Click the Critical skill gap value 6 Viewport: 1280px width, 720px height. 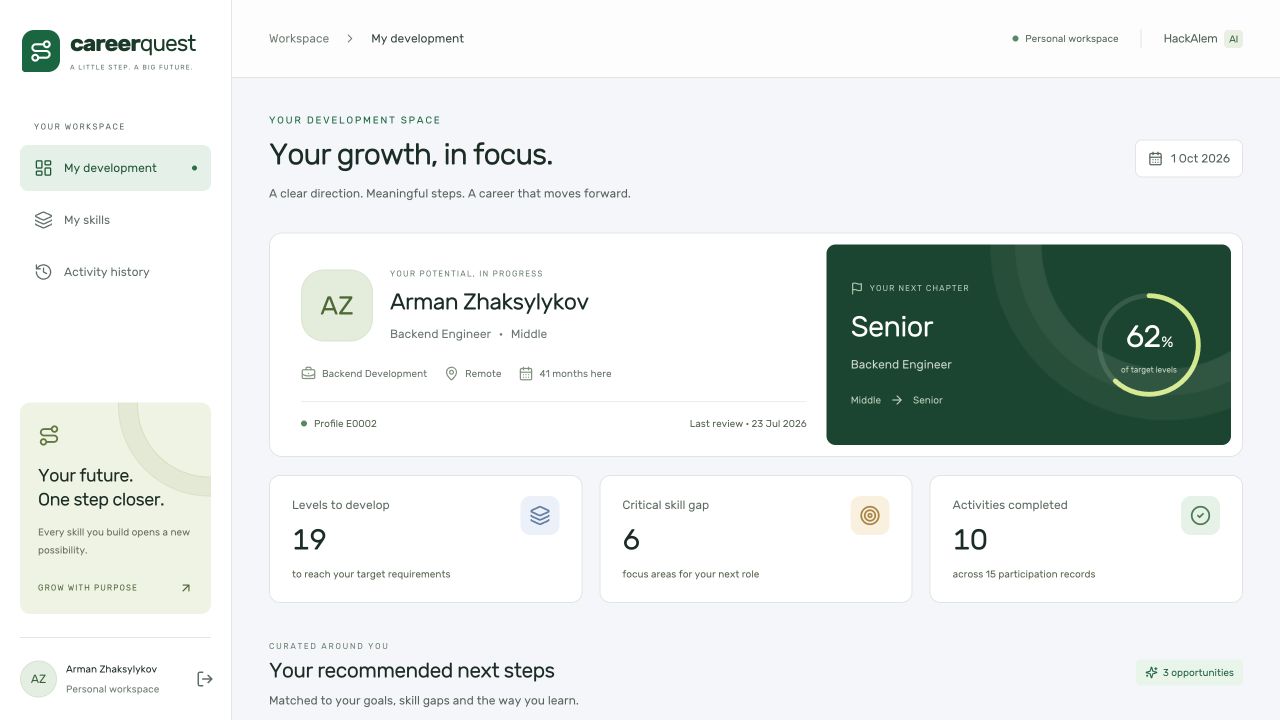point(631,540)
